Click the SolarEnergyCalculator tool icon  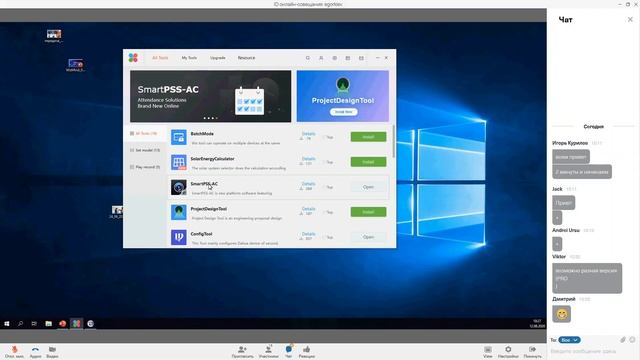point(178,162)
